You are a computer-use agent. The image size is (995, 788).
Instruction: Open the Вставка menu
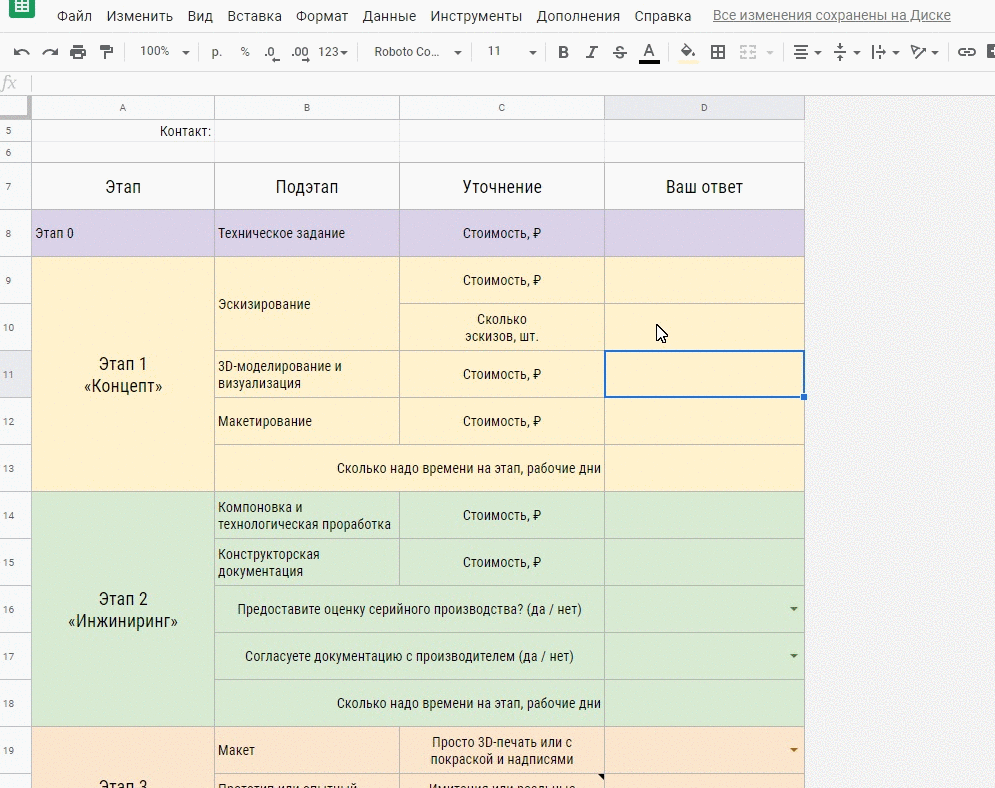pyautogui.click(x=254, y=16)
